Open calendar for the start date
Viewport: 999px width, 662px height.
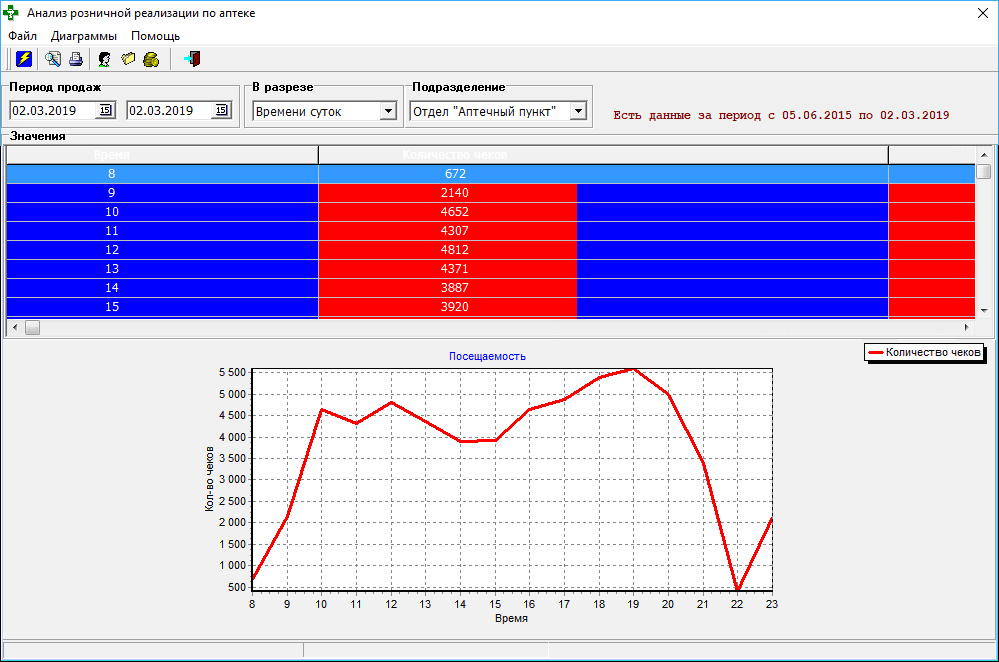click(105, 111)
